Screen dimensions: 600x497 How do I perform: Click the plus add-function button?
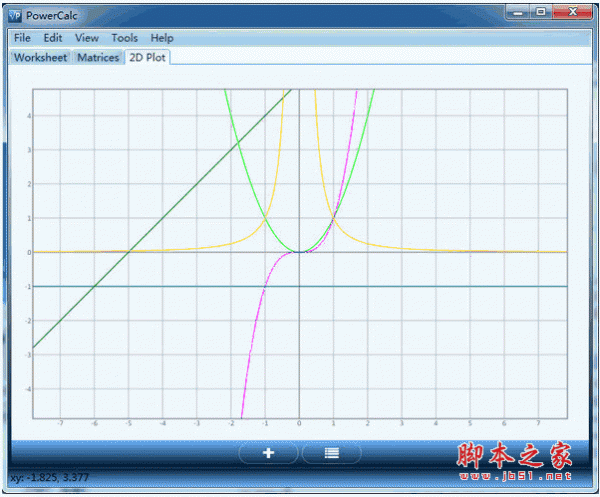pyautogui.click(x=268, y=453)
